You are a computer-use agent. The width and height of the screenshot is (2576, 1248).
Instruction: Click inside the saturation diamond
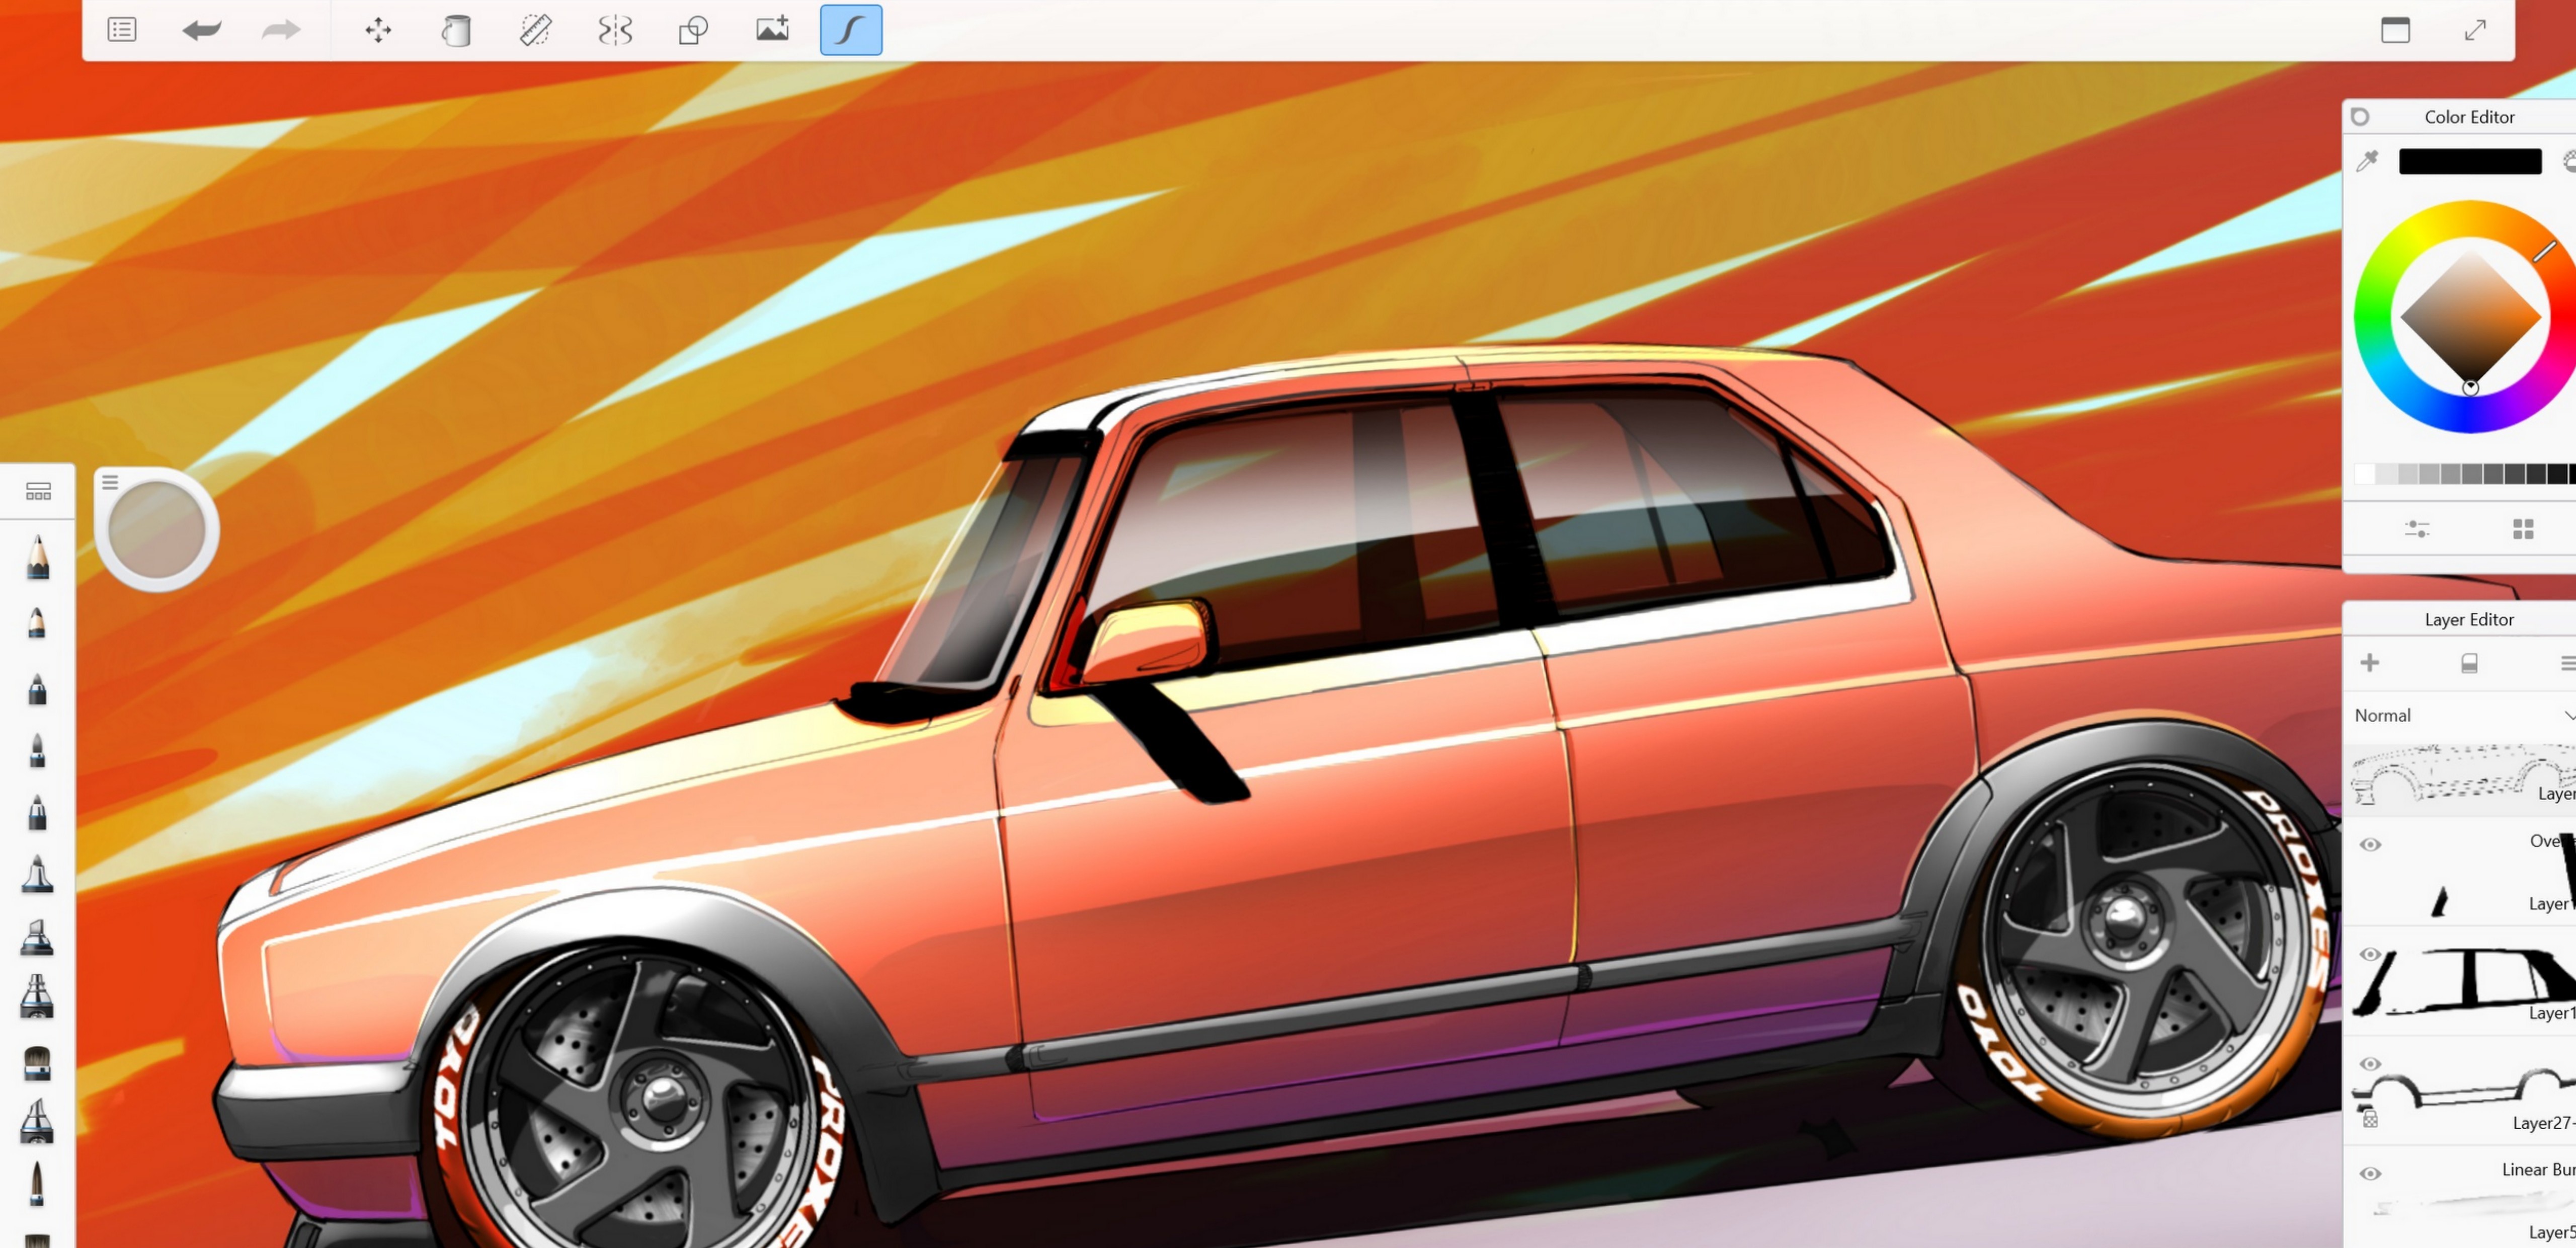(x=2470, y=317)
